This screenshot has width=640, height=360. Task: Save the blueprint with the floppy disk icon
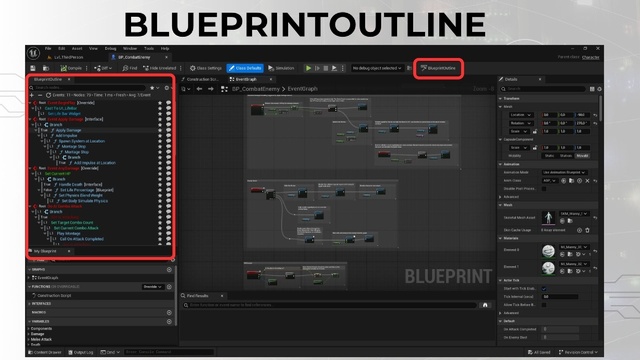click(x=33, y=68)
